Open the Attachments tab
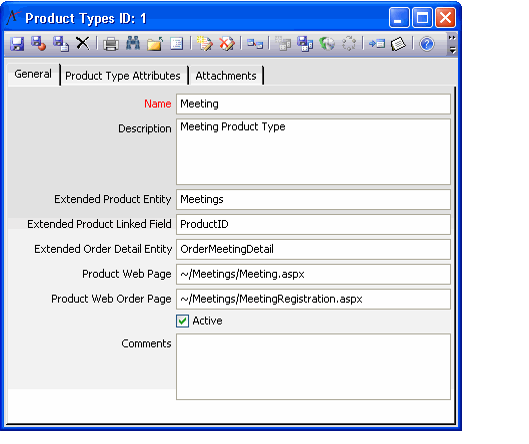Screen dimensions: 529x444 pos(226,76)
